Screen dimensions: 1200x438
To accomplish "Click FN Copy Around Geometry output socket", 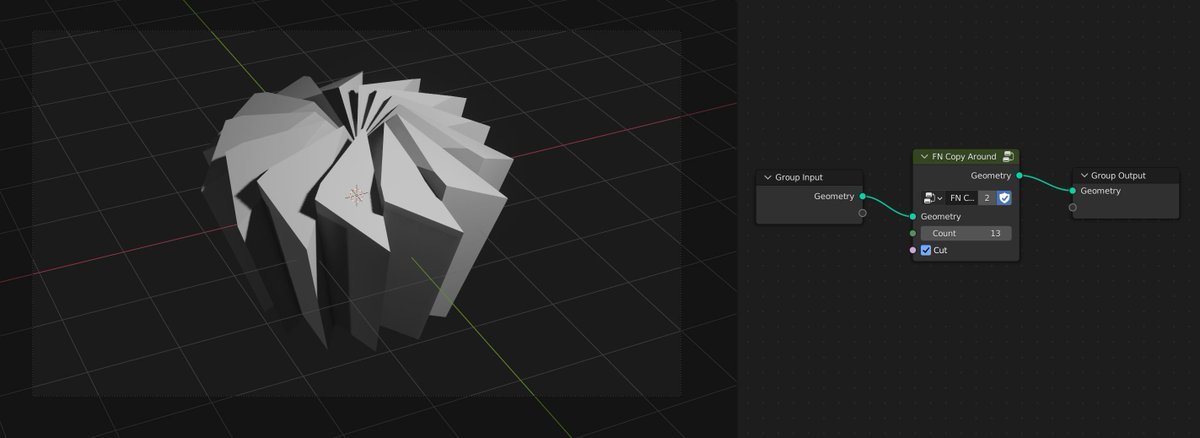I will [1018, 176].
